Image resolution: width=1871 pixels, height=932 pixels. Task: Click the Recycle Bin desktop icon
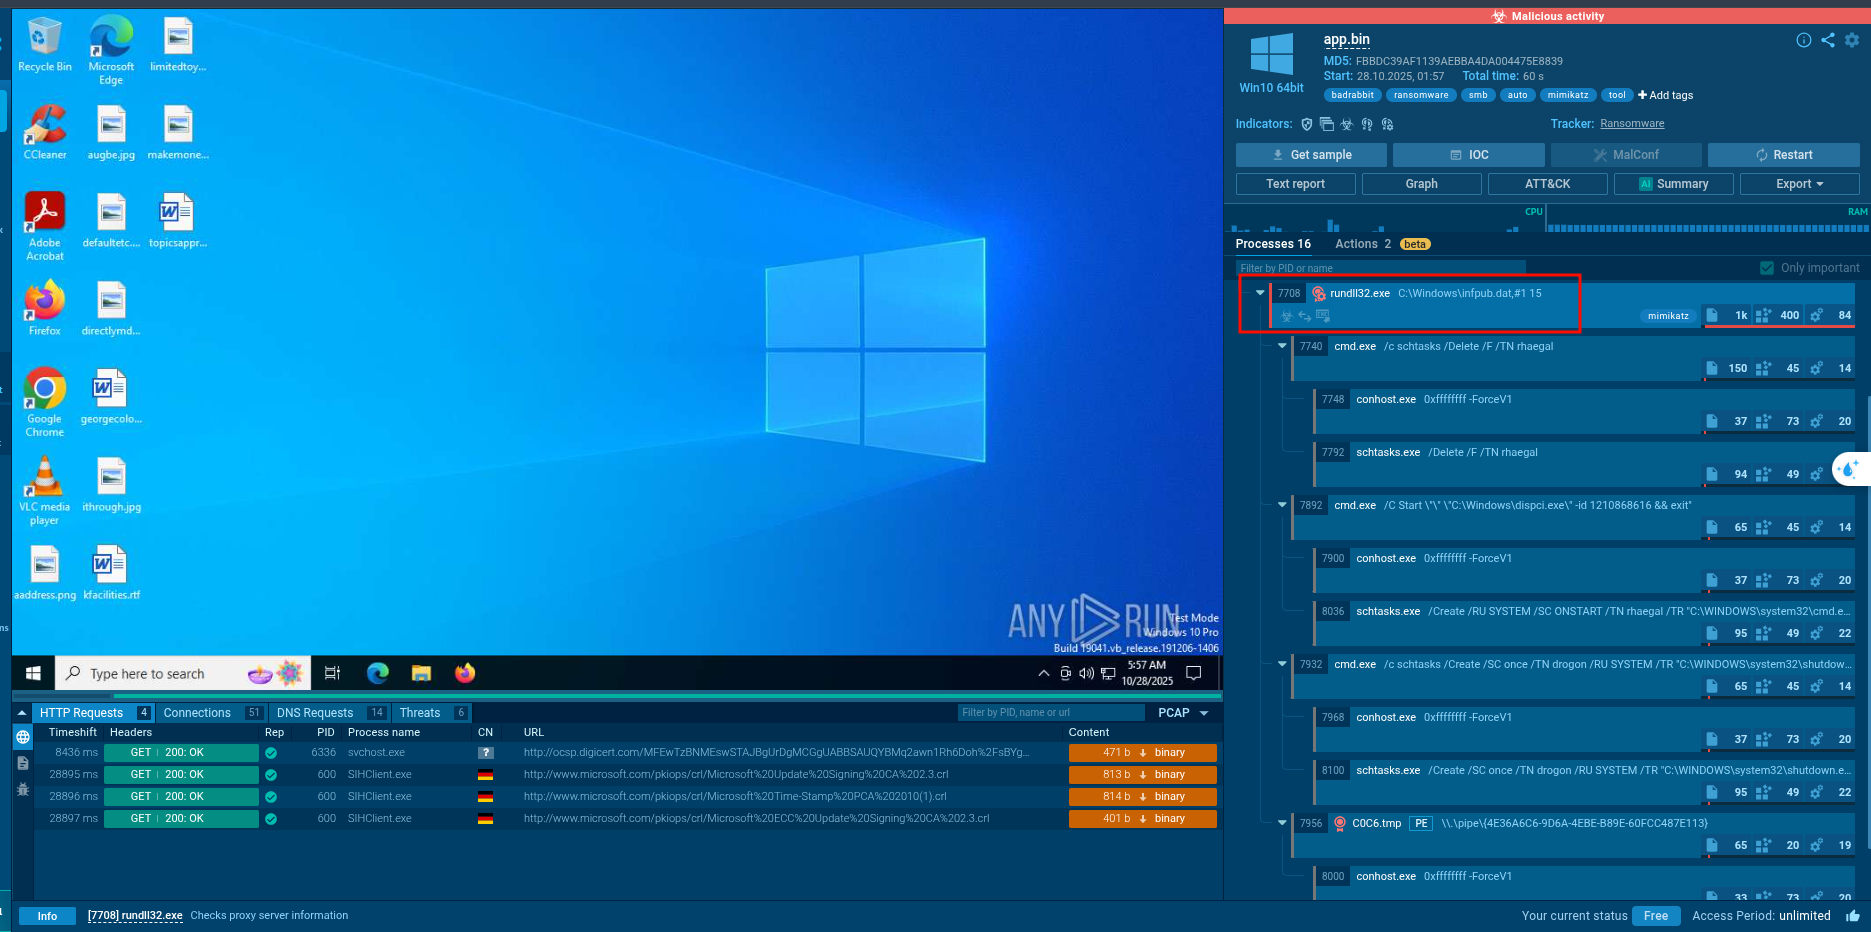point(45,45)
